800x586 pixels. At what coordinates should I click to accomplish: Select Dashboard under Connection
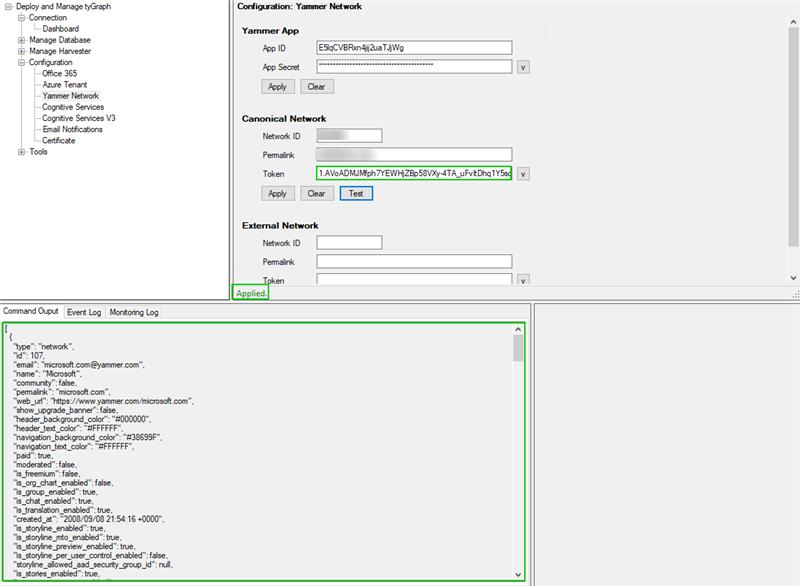tap(60, 29)
